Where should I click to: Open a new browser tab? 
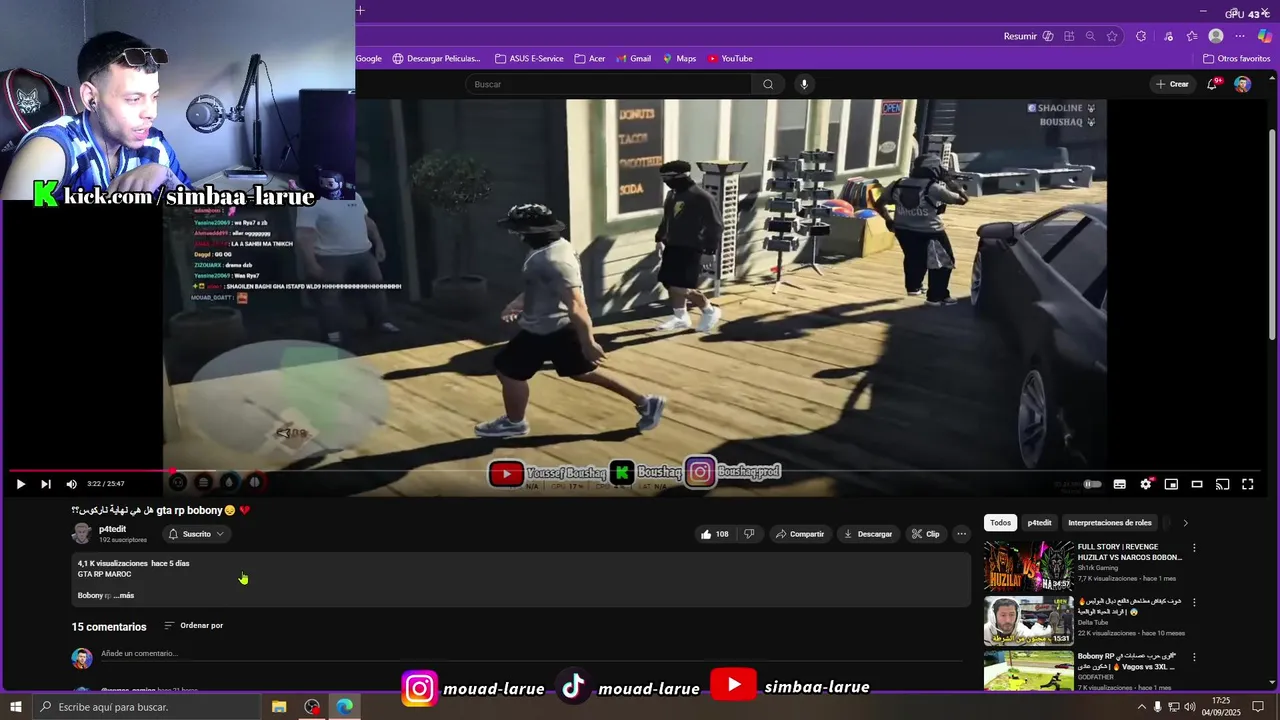[360, 11]
